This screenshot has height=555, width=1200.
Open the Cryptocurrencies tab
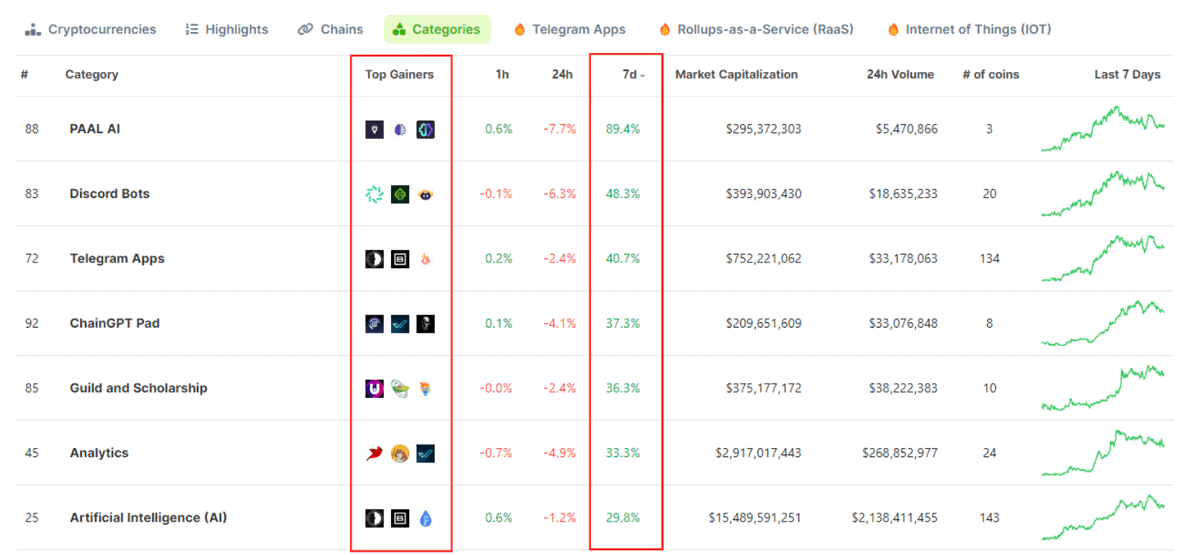coord(91,29)
